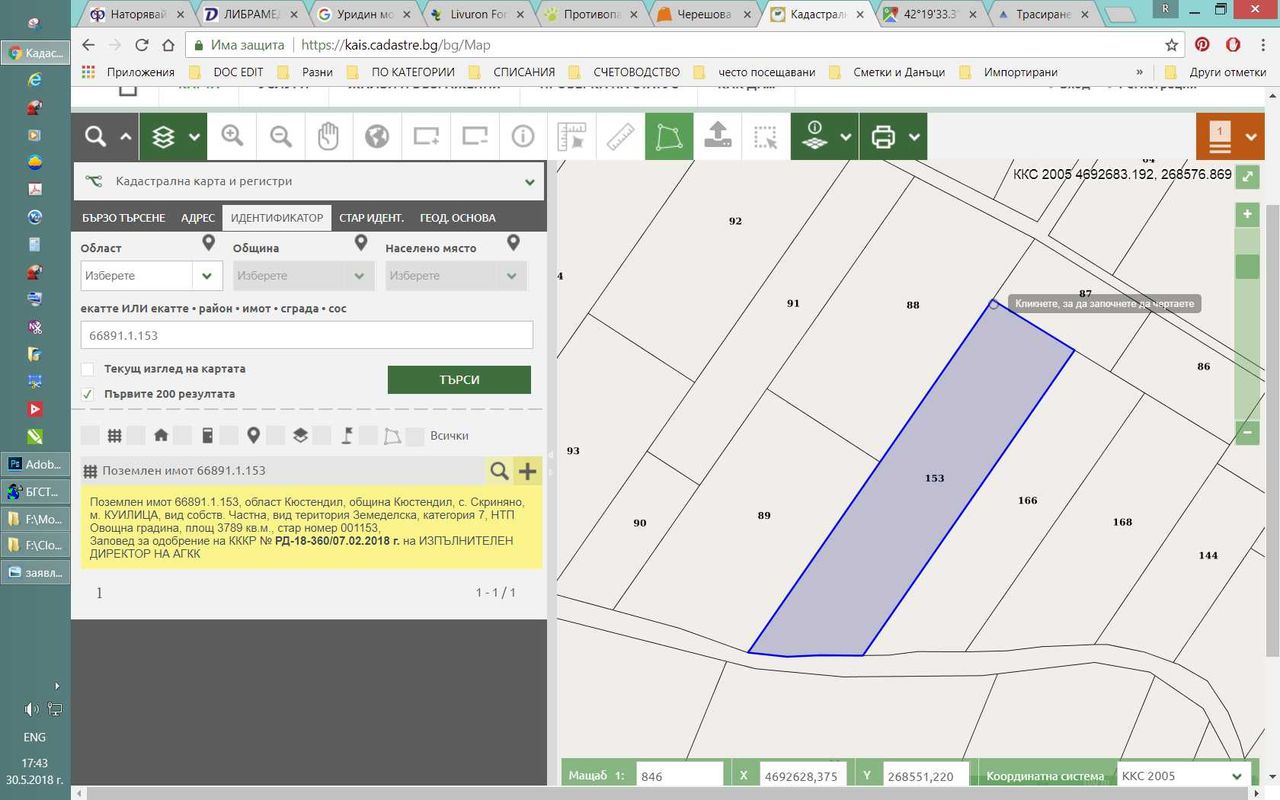1280x800 pixels.
Task: Check Текущ изглед на картата
Action: click(88, 369)
